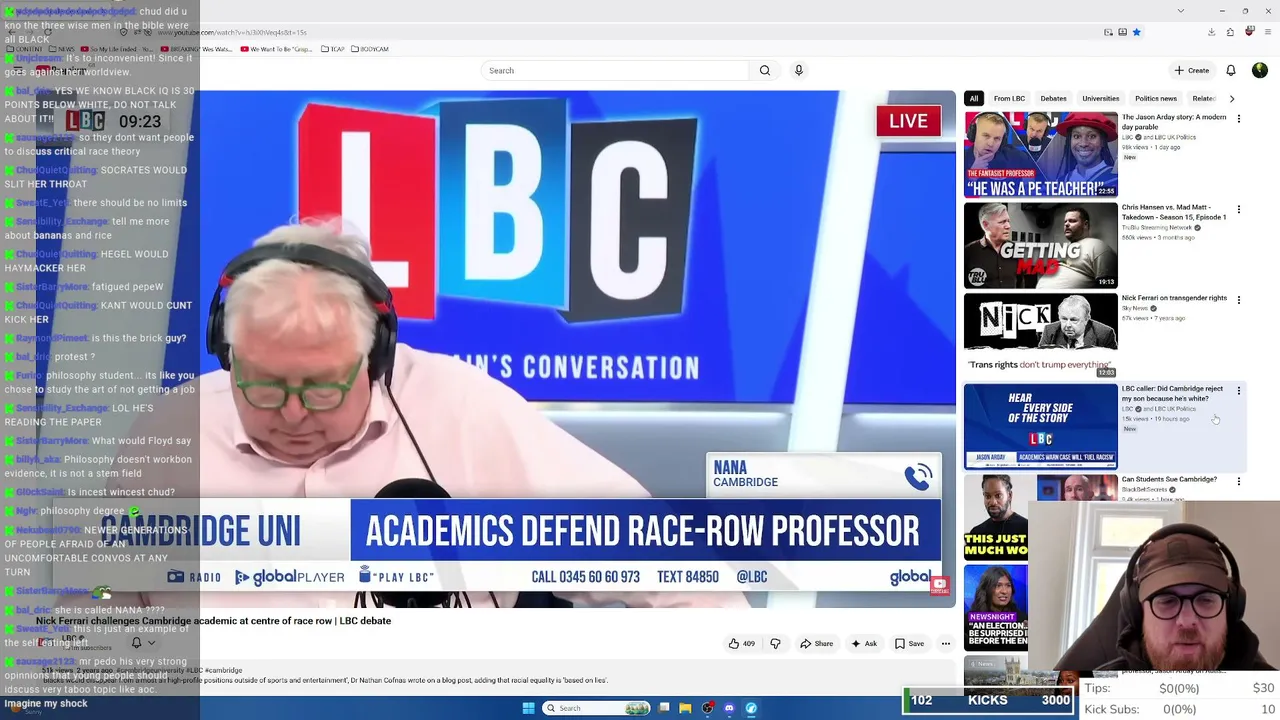
Task: Open the red-badged extension icon in browser toolbar
Action: (1249, 32)
